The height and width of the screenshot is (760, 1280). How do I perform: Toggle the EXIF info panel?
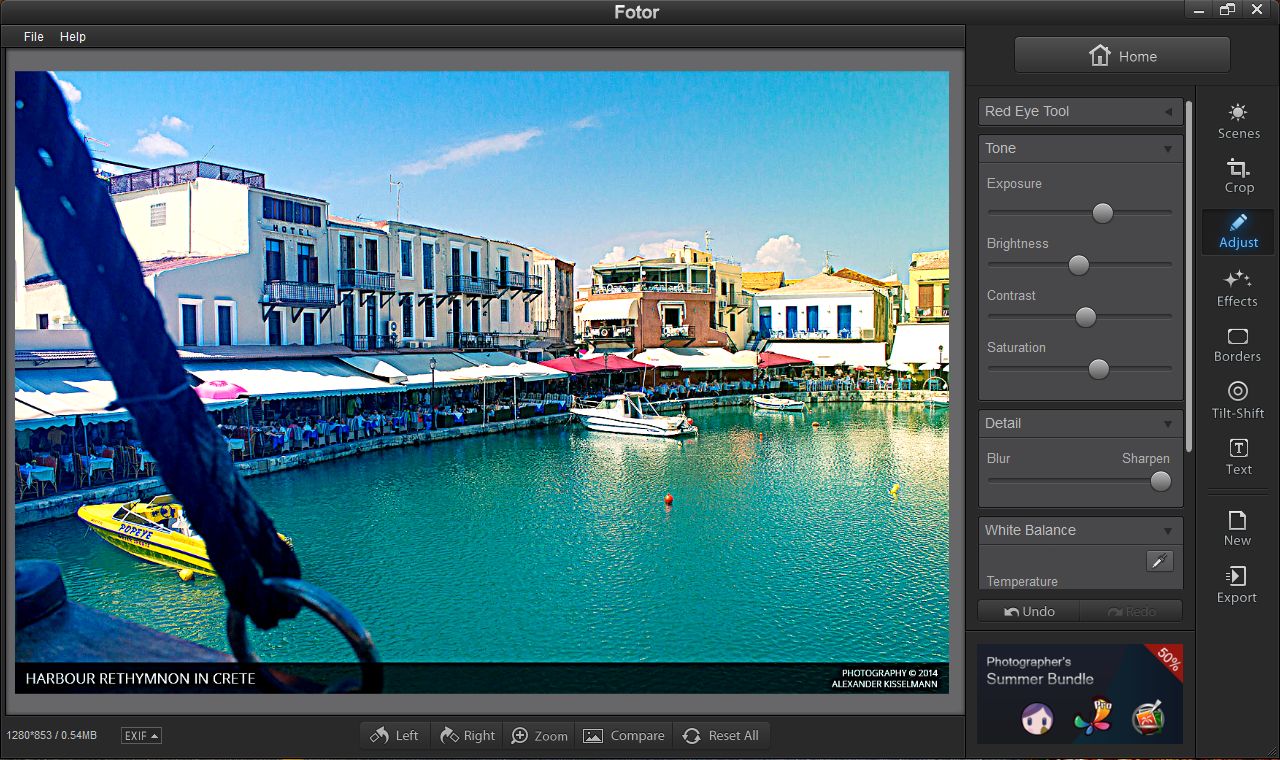[141, 736]
